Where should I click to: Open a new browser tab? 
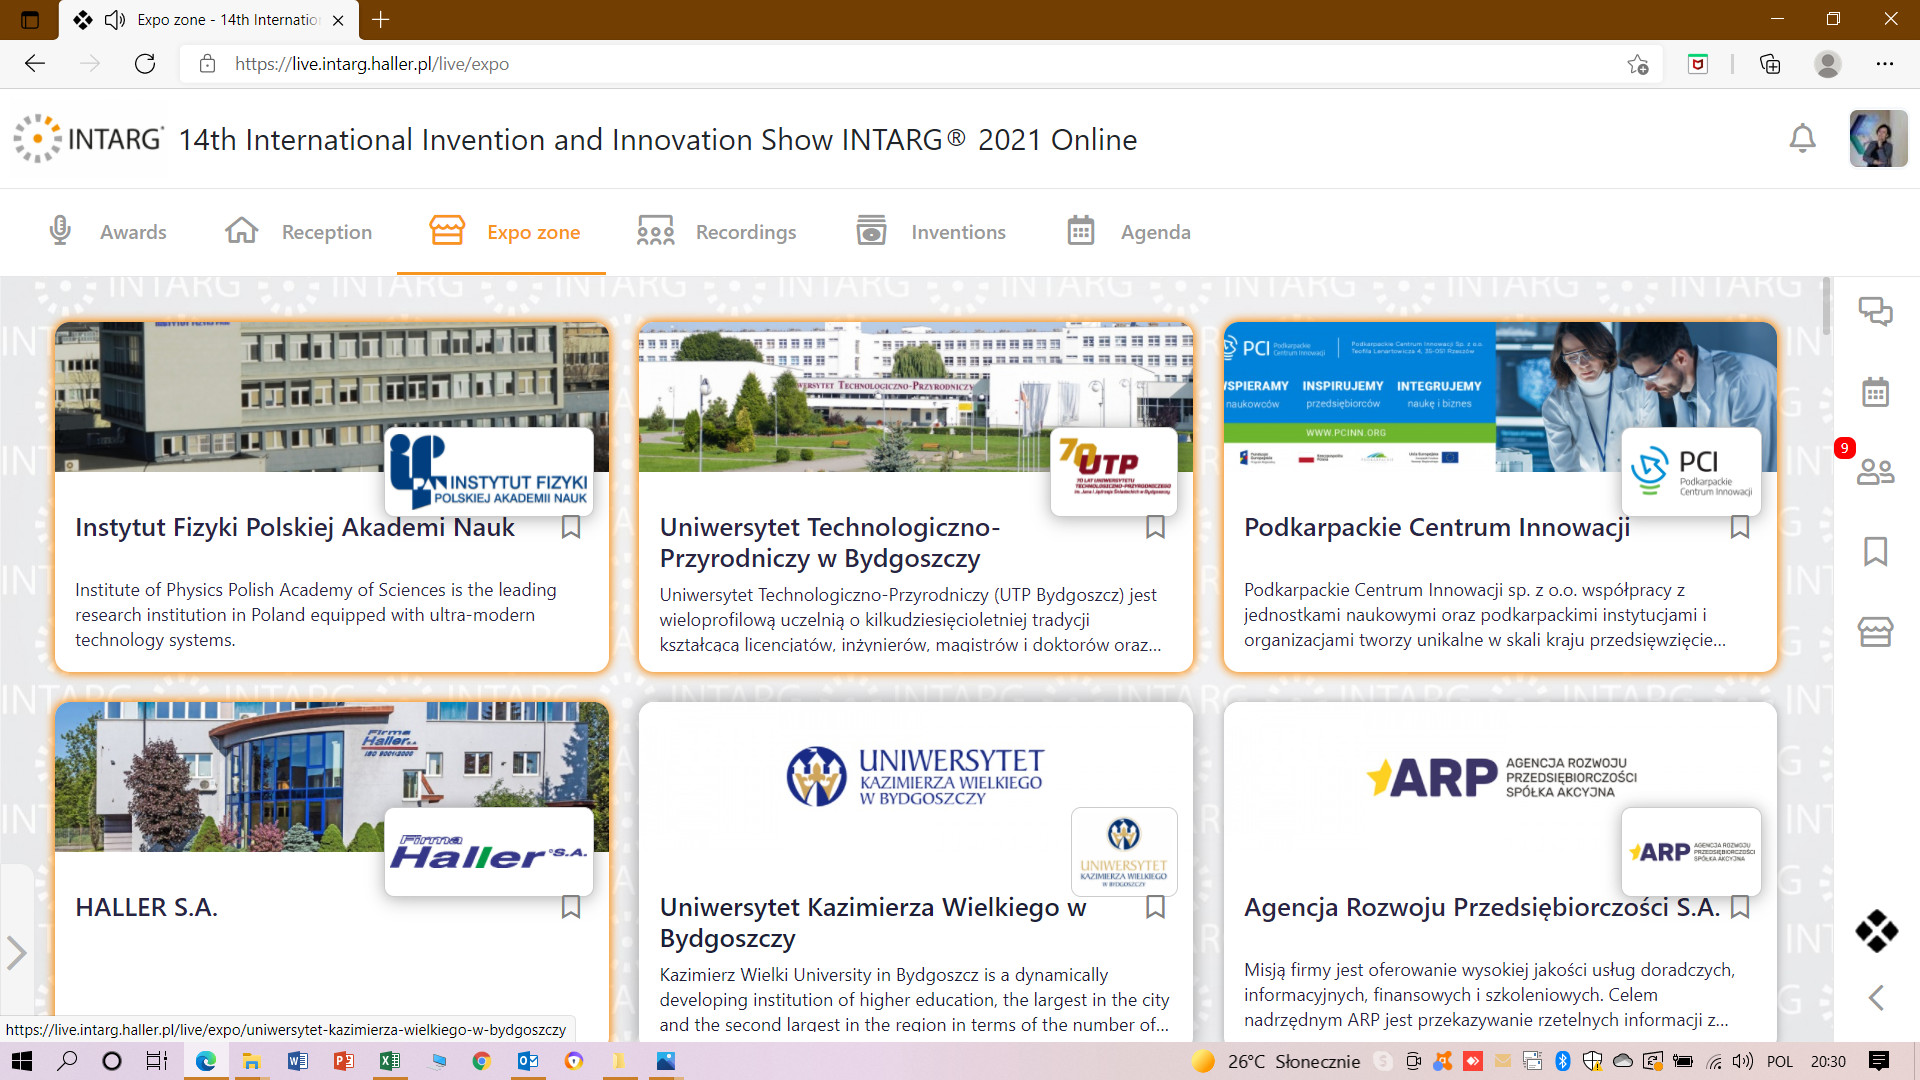coord(381,19)
